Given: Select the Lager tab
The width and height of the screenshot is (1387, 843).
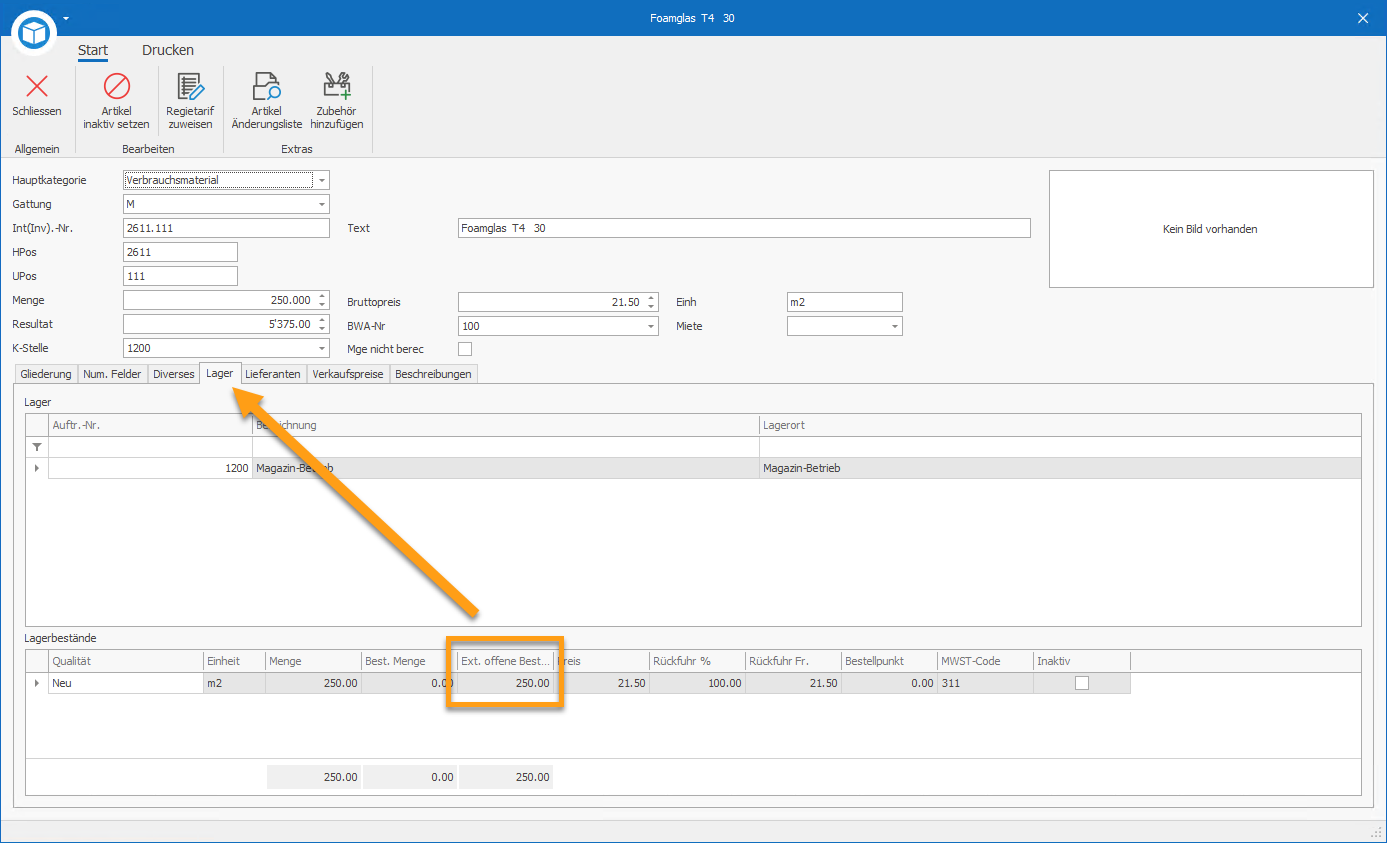Looking at the screenshot, I should pyautogui.click(x=220, y=373).
